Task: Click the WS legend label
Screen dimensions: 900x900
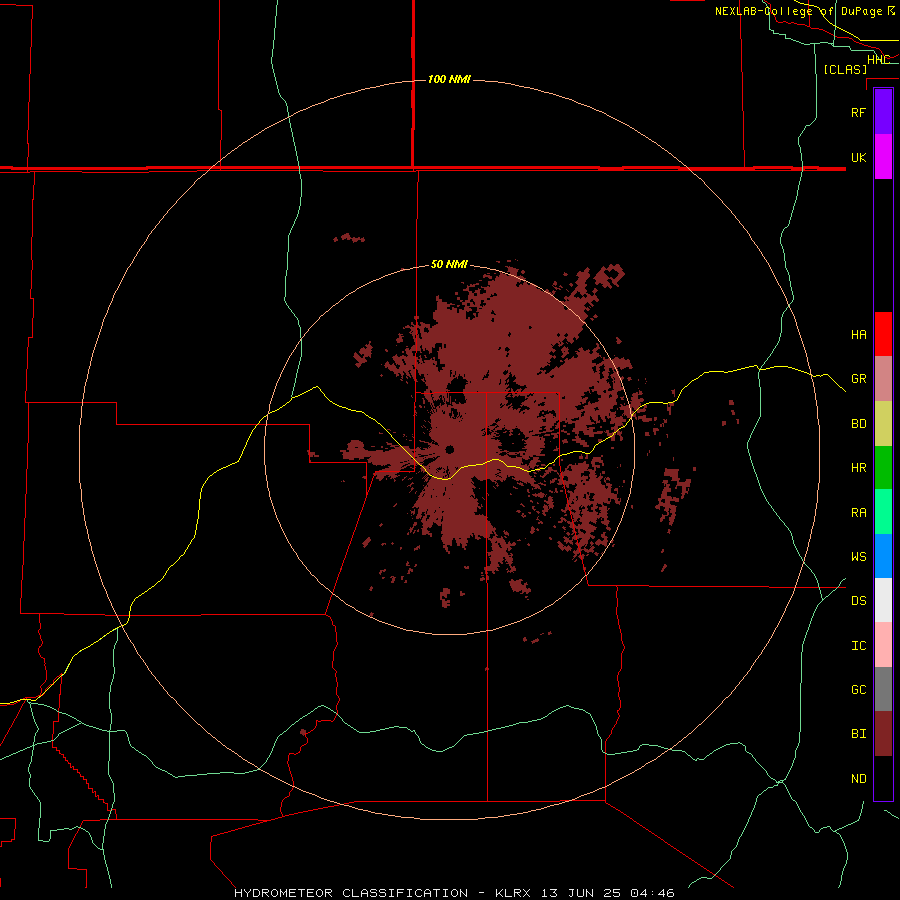Action: 858,557
